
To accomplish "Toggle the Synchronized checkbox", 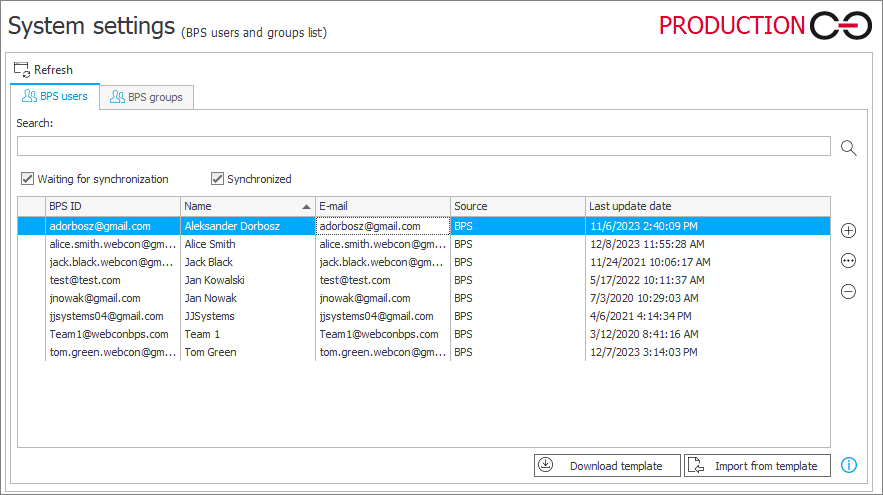I will (x=217, y=179).
